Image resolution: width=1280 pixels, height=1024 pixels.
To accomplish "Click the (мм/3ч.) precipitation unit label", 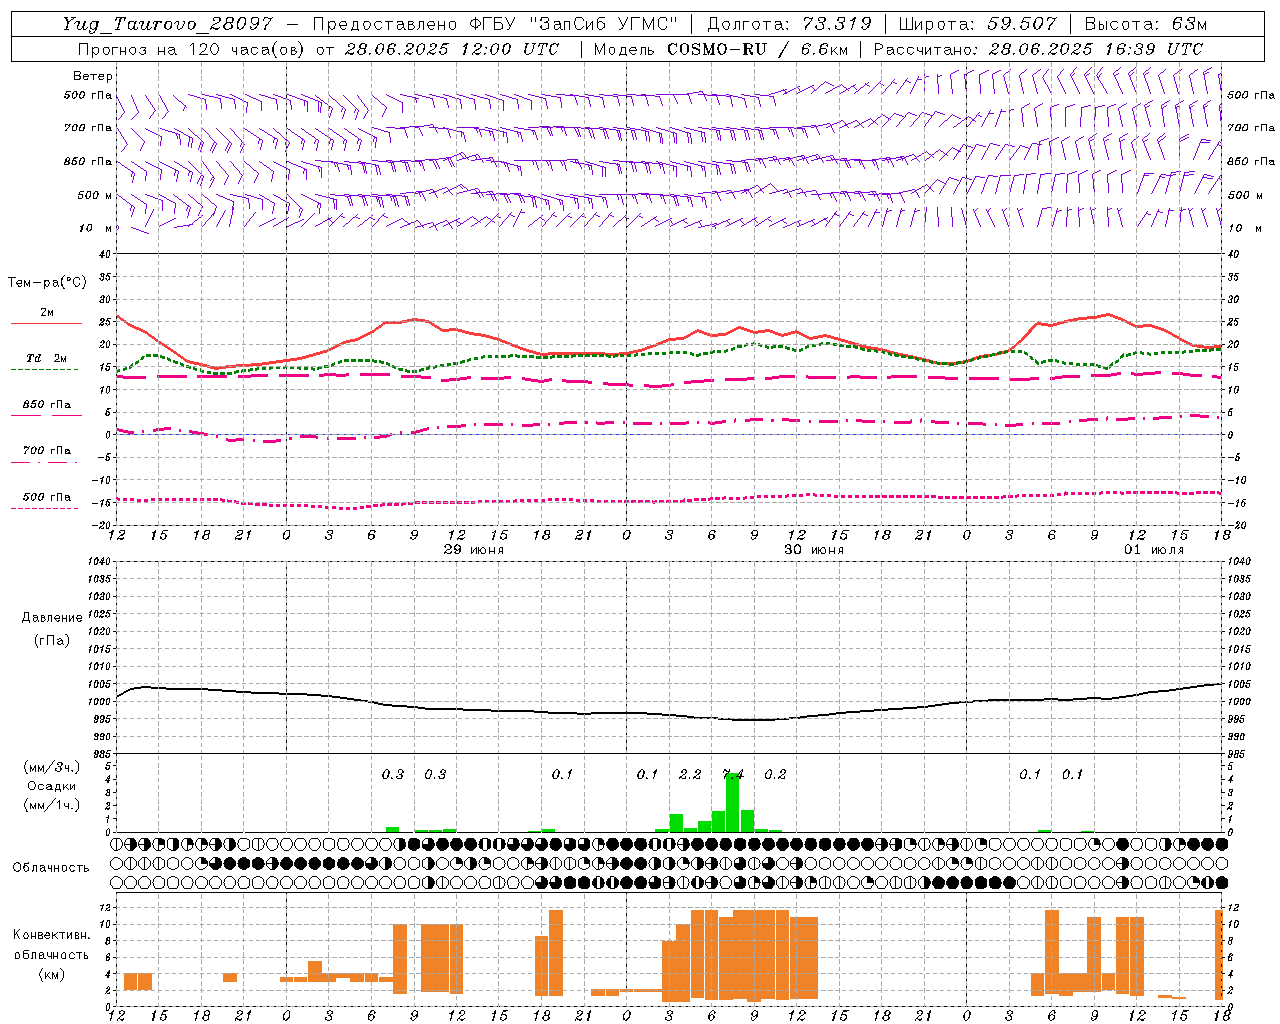I will 52,767.
